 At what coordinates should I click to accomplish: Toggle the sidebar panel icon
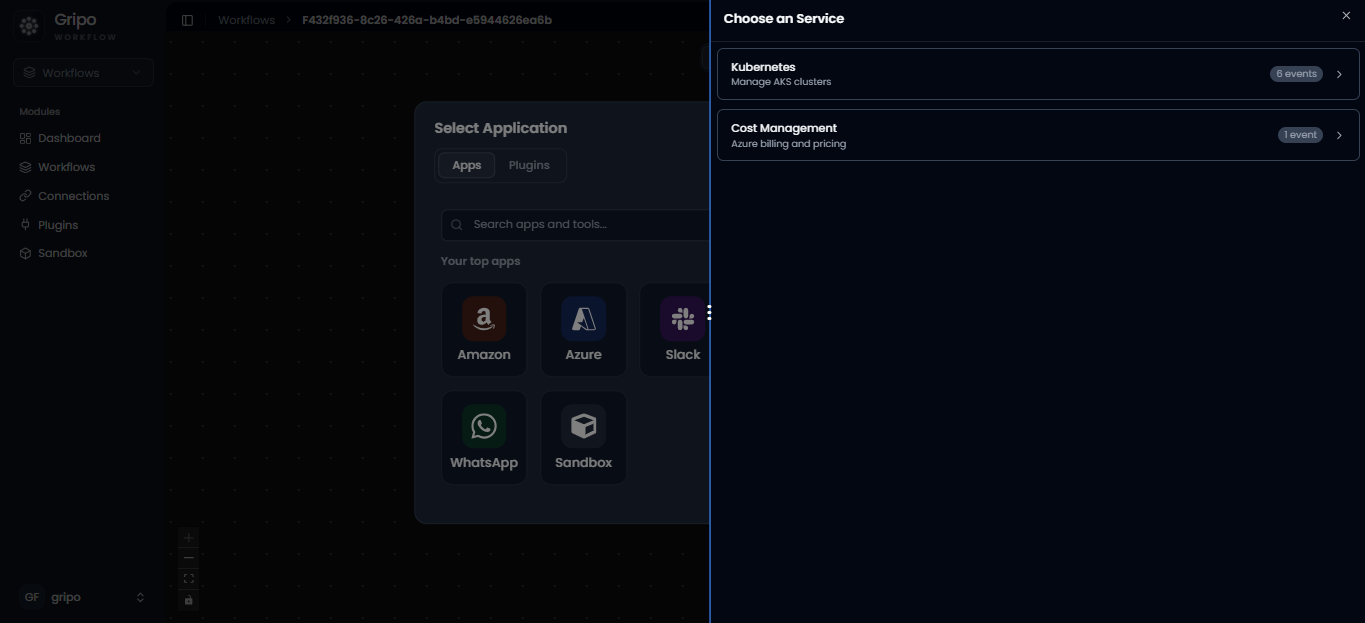[187, 20]
